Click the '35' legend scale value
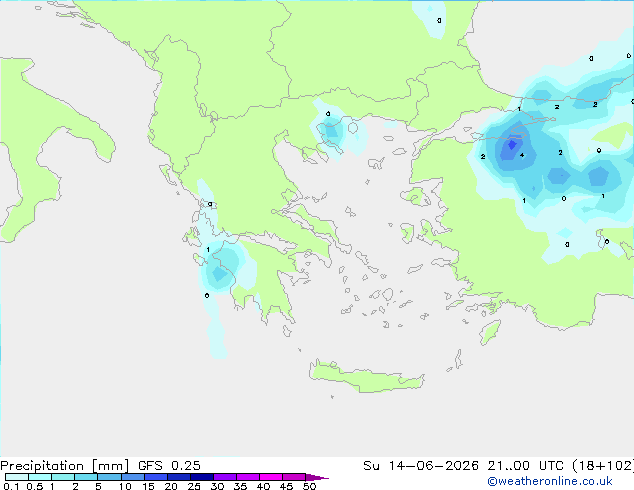 (x=240, y=486)
